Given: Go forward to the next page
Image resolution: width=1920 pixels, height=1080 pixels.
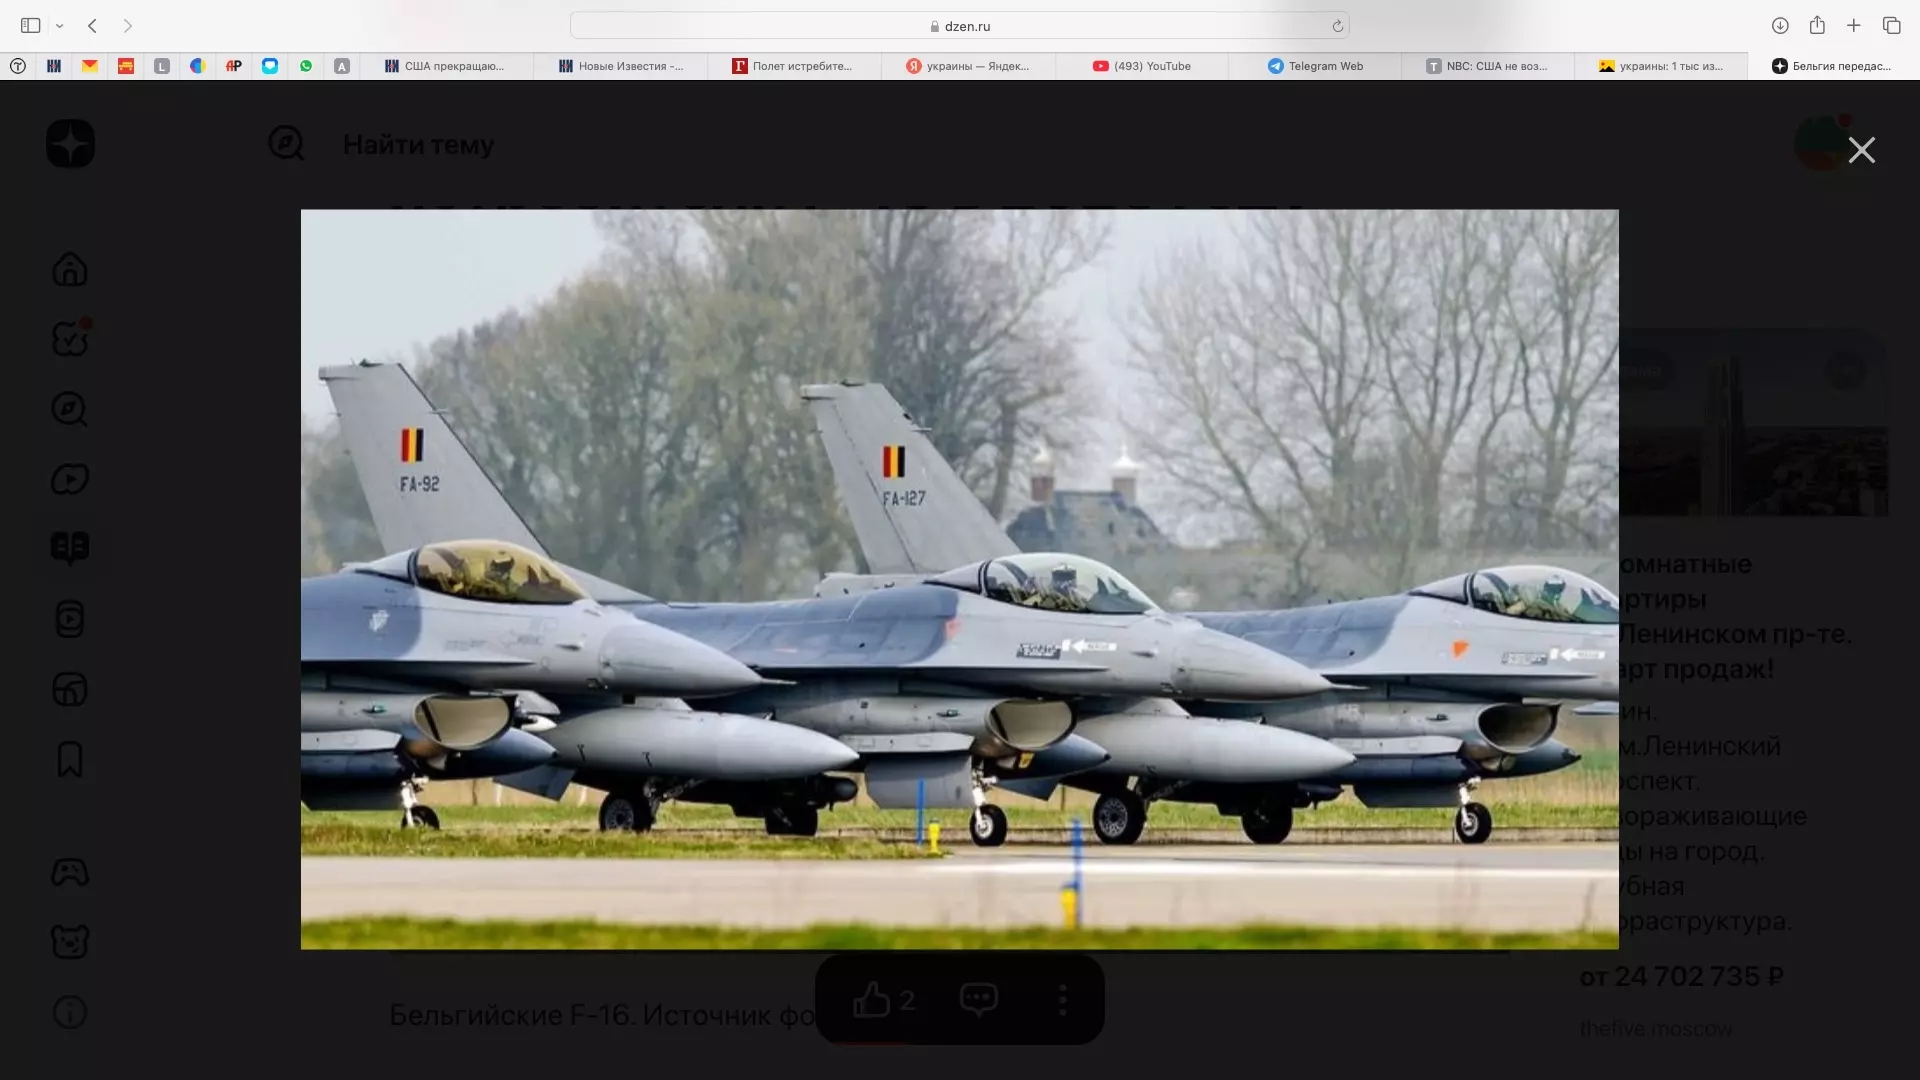Looking at the screenshot, I should coord(127,26).
